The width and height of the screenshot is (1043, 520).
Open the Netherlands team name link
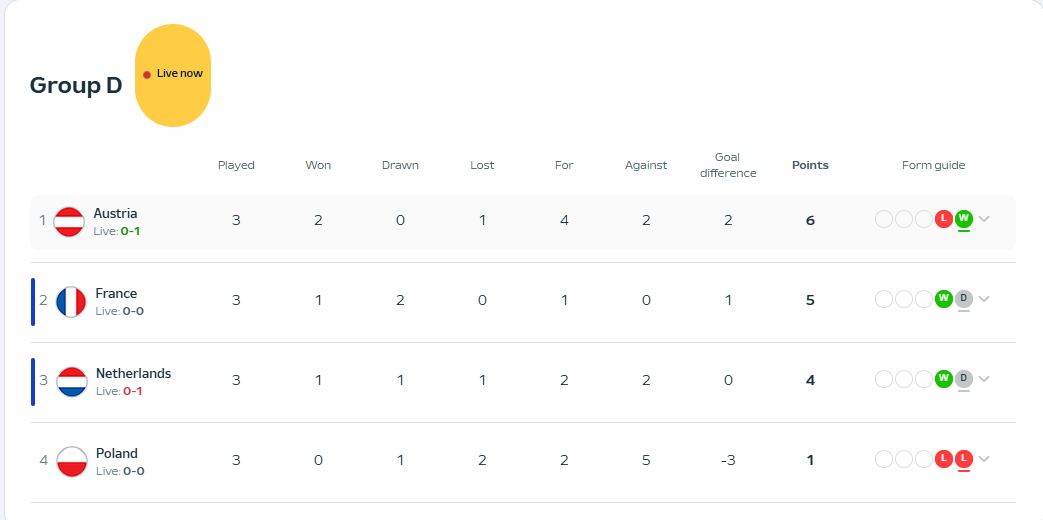[133, 373]
